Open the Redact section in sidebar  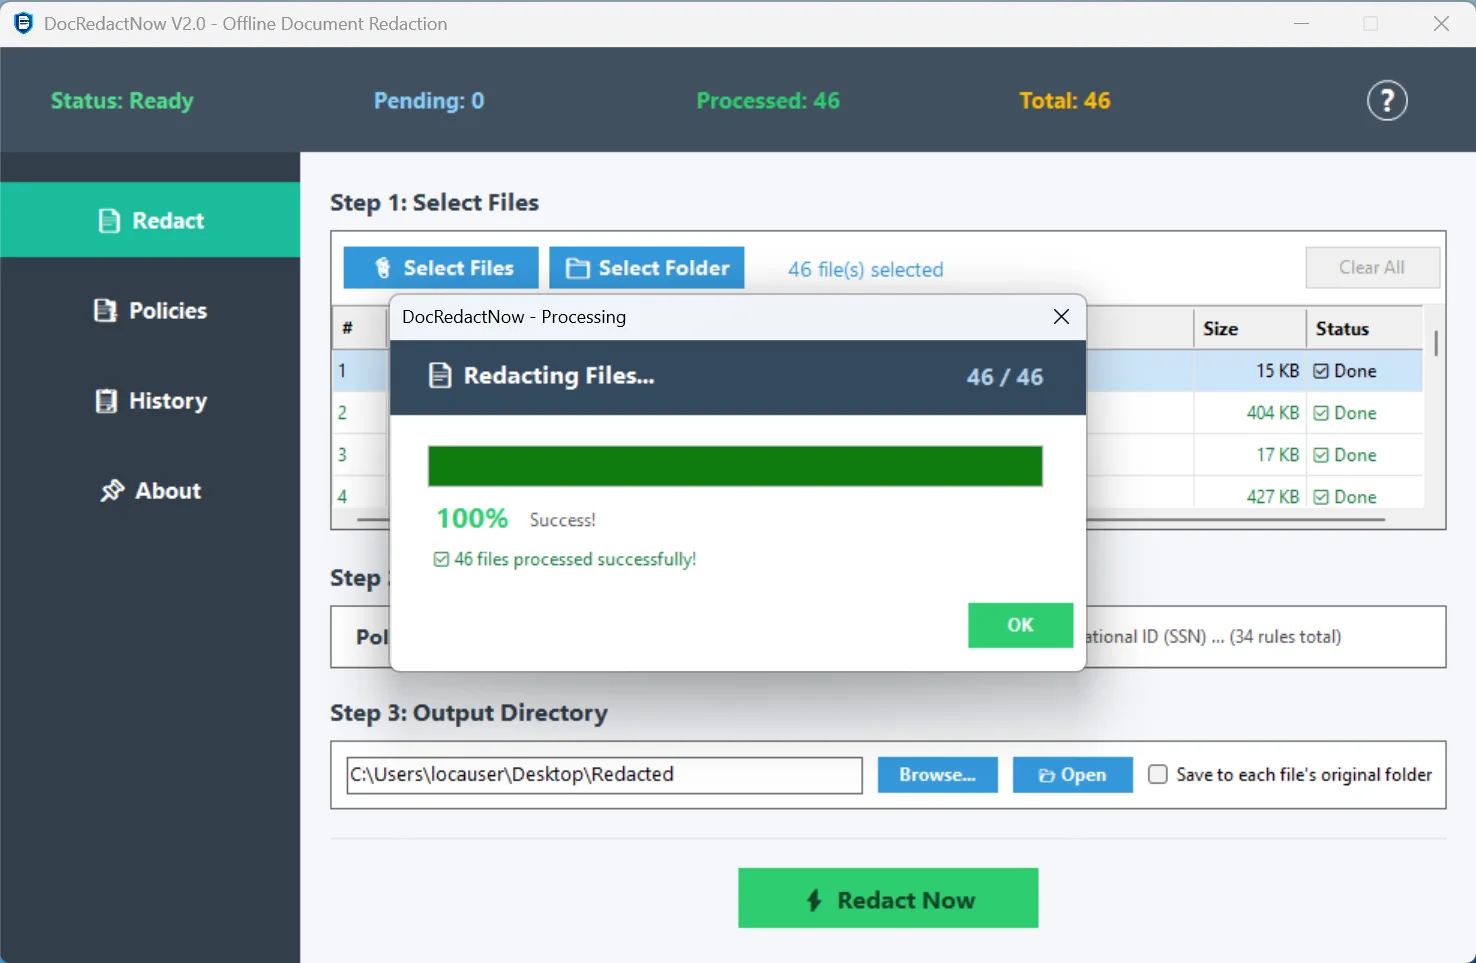(x=150, y=220)
